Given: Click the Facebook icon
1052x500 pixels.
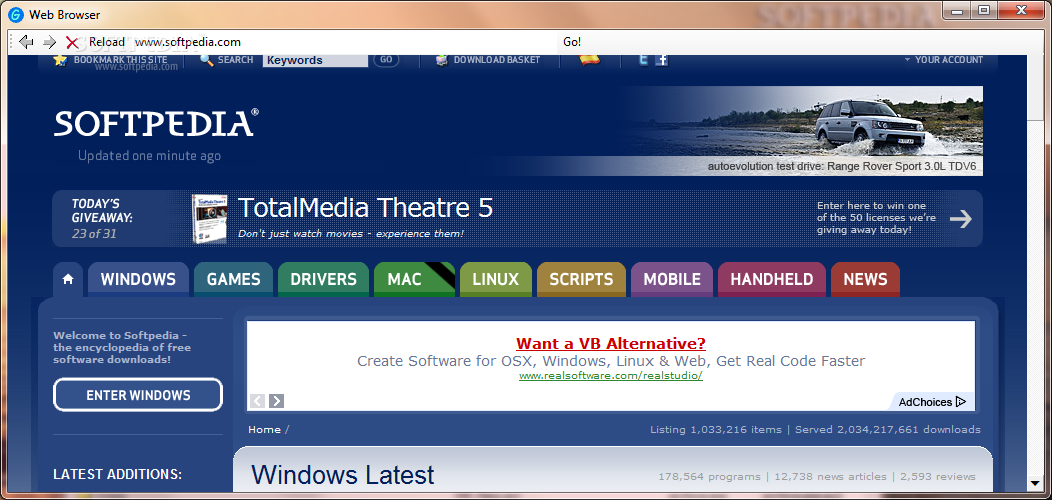Looking at the screenshot, I should (x=662, y=60).
